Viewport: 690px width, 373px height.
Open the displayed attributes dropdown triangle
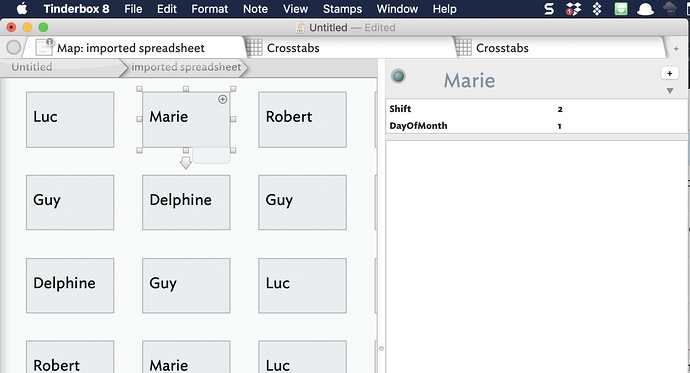(670, 91)
